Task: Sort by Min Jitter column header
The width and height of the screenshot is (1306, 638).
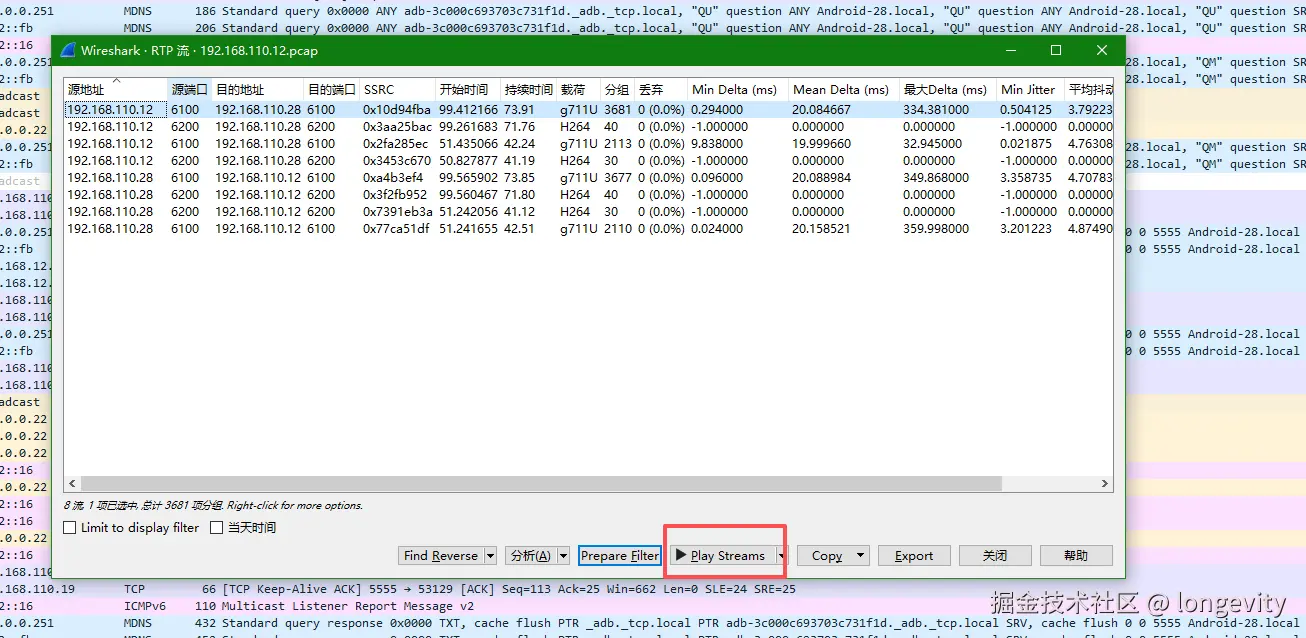Action: [x=1030, y=90]
